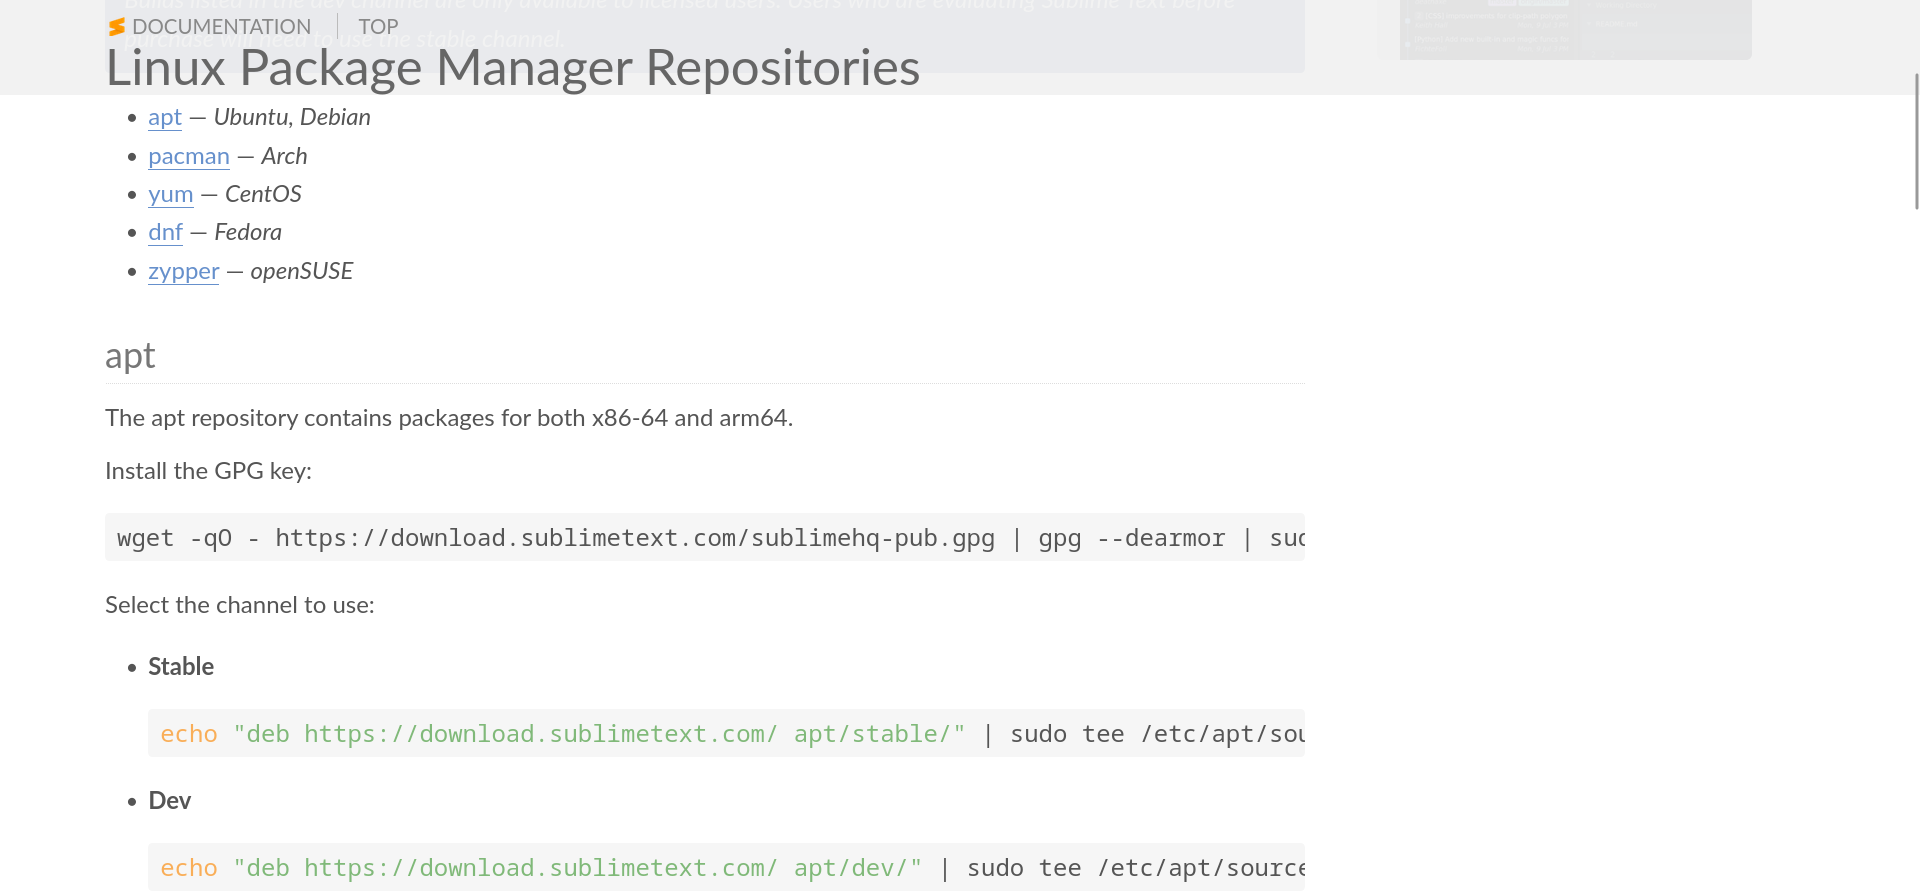Click the wget GPG key command block

[x=705, y=537]
